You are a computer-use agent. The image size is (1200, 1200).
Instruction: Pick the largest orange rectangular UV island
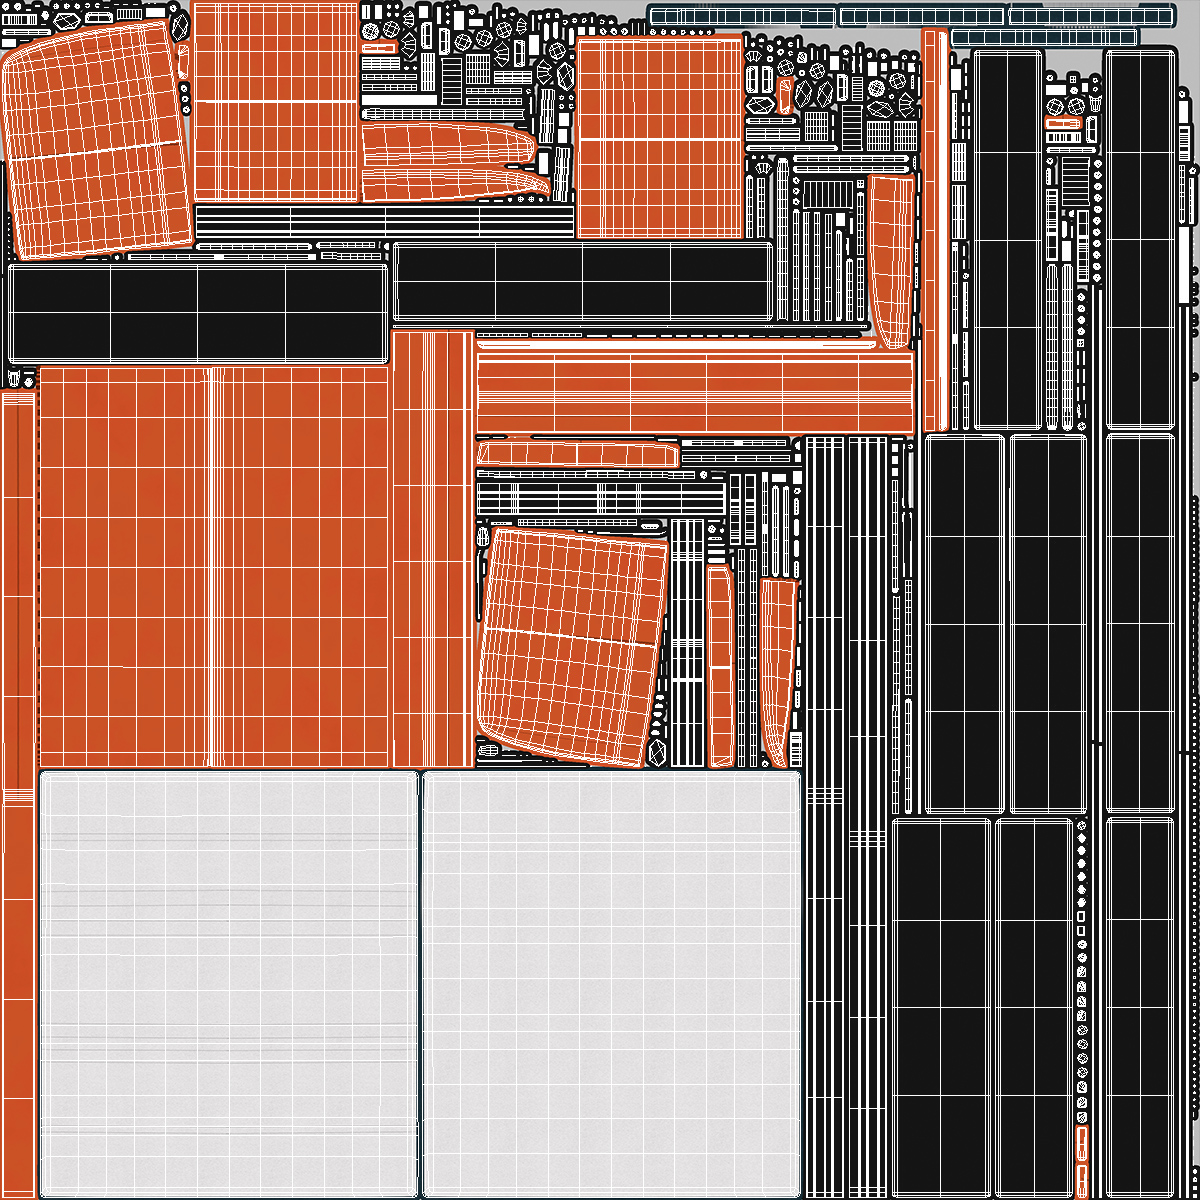tap(215, 566)
